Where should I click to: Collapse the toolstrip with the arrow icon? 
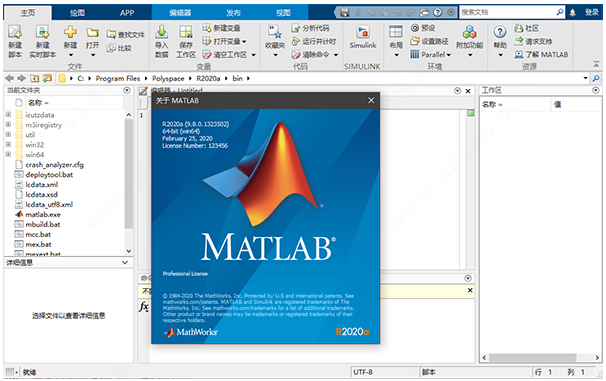coord(596,64)
